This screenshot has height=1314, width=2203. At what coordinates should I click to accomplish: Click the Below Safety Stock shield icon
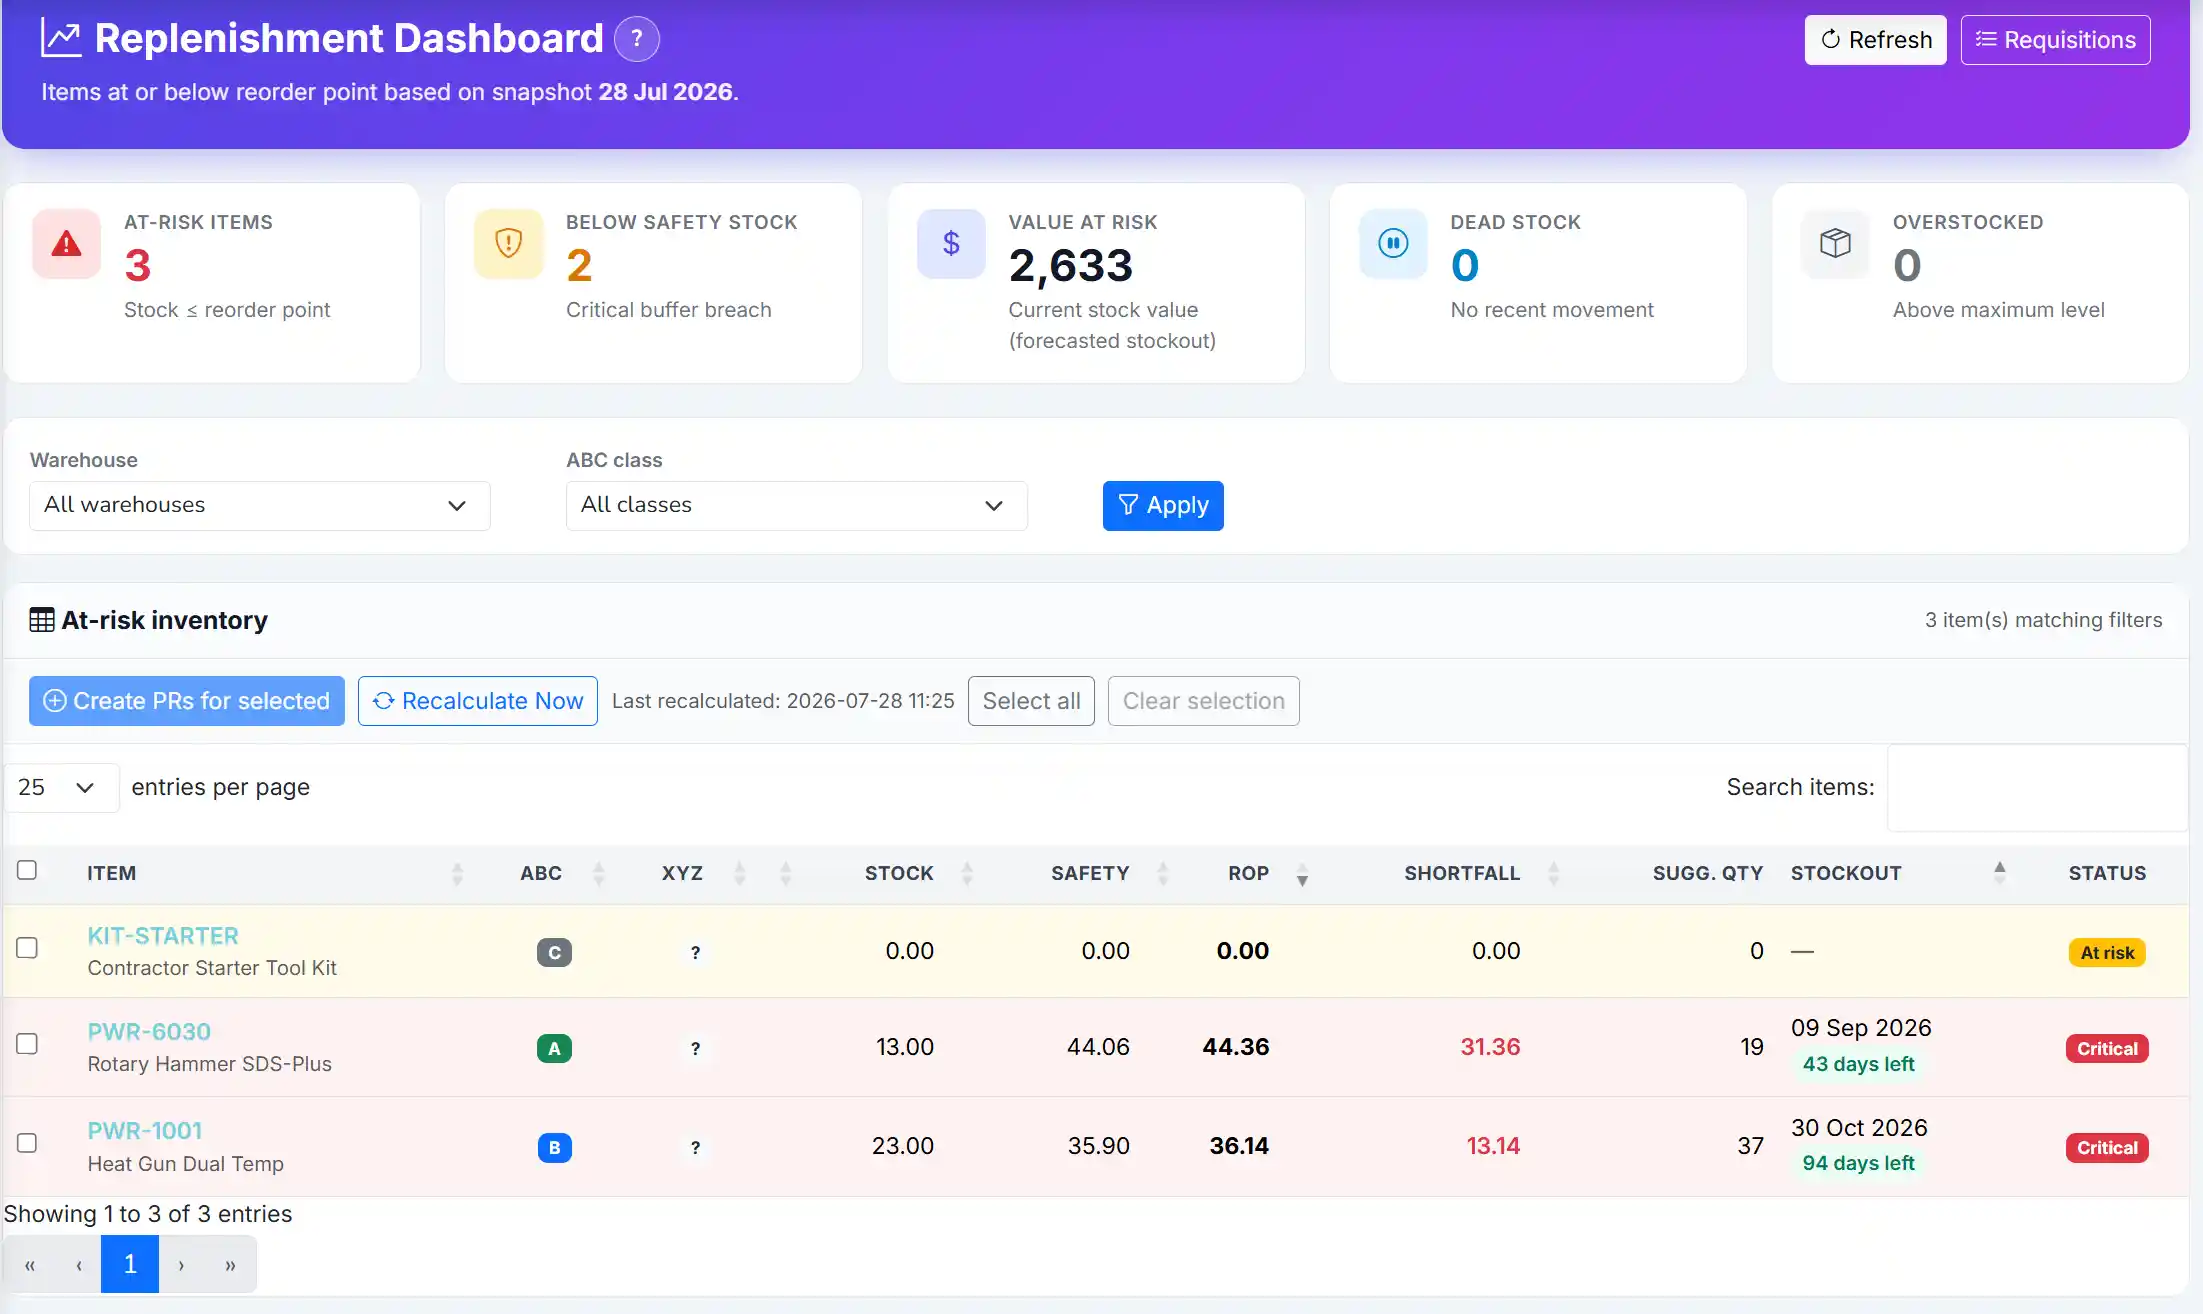click(508, 243)
